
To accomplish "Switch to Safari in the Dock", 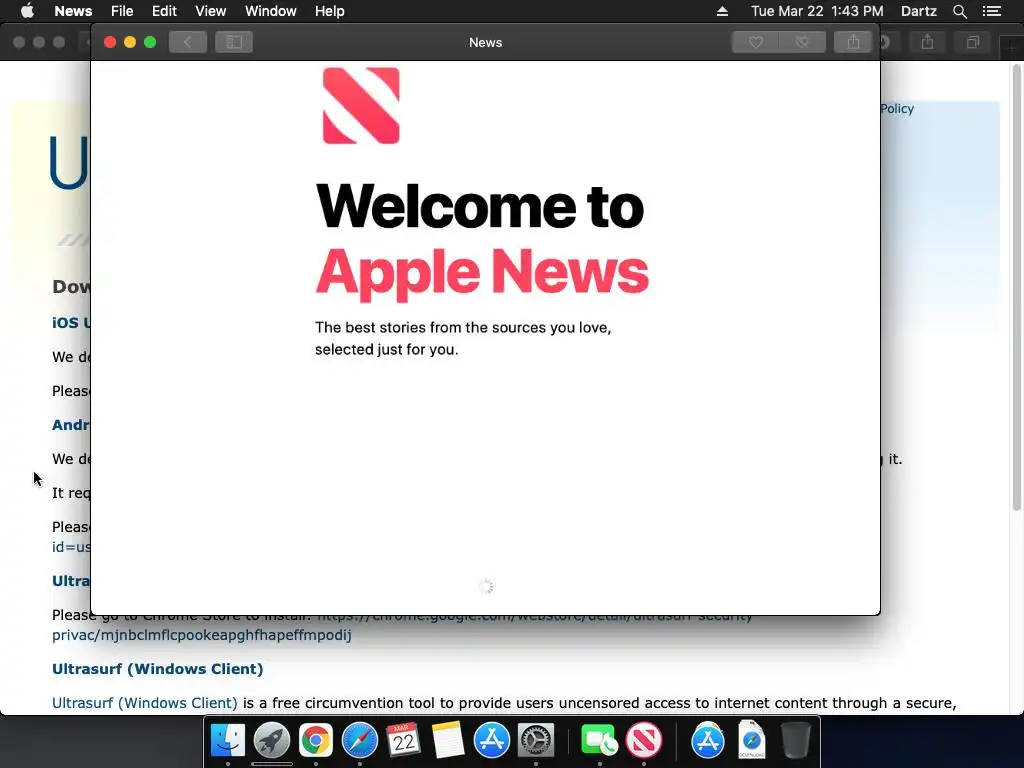I will (360, 741).
